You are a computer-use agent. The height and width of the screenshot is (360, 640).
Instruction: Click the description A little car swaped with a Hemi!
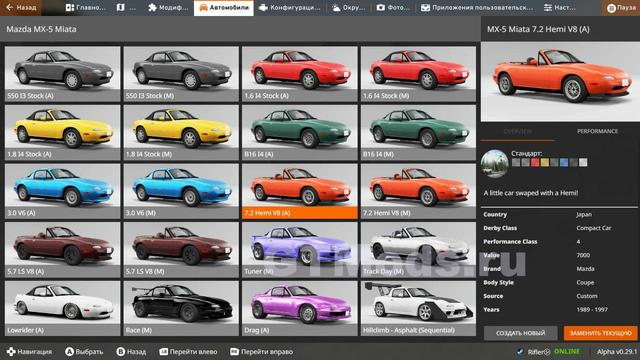tap(531, 193)
